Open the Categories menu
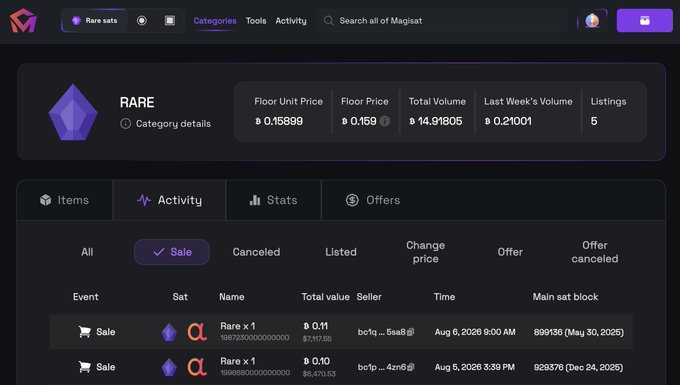The width and height of the screenshot is (680, 385). pyautogui.click(x=215, y=20)
